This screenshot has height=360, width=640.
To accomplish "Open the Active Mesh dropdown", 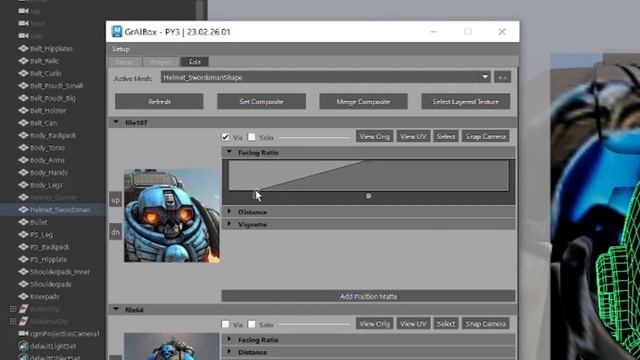I will pyautogui.click(x=325, y=77).
